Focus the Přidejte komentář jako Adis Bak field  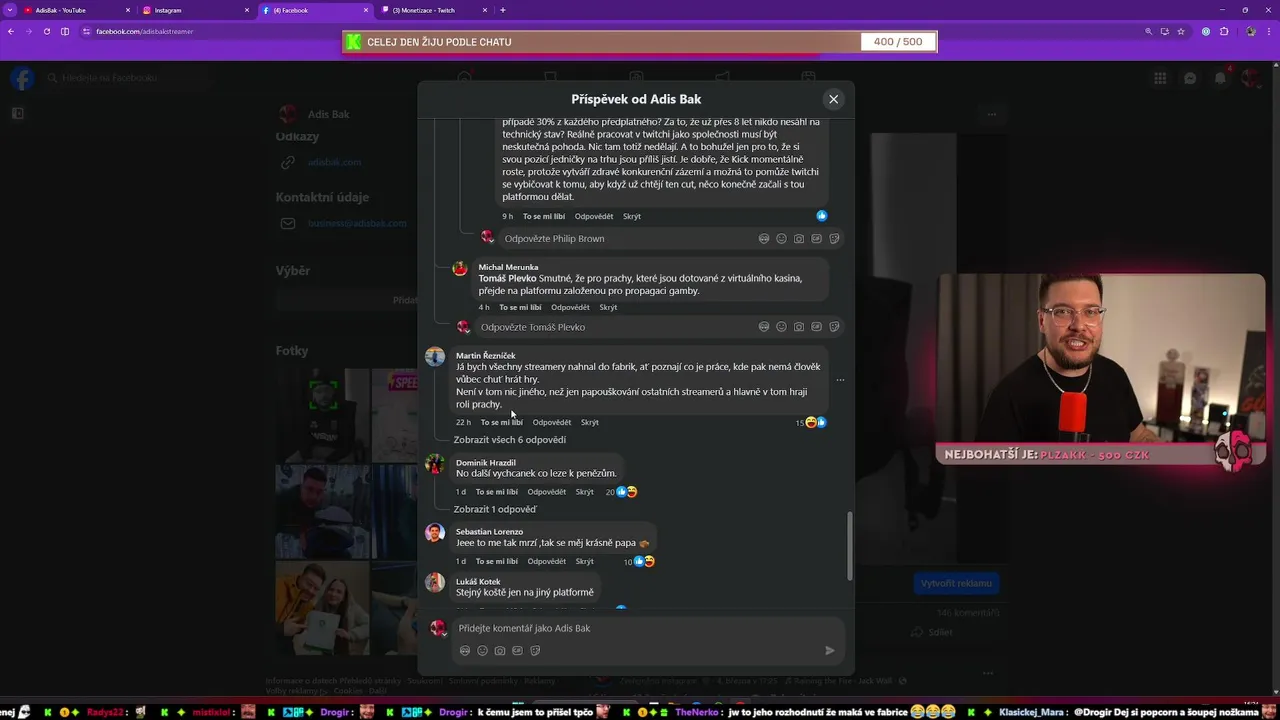tap(648, 628)
